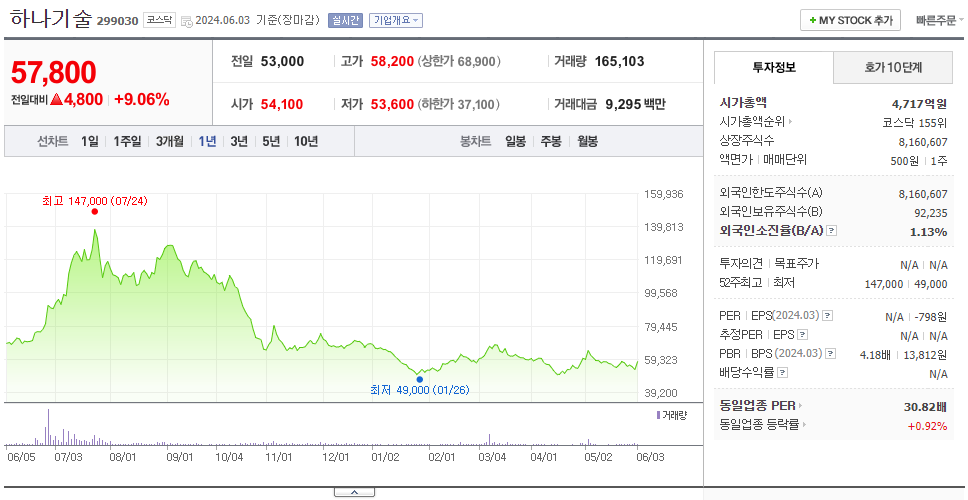This screenshot has width=968, height=500.
Task: Open the 동일업종 PER link
Action: point(761,406)
